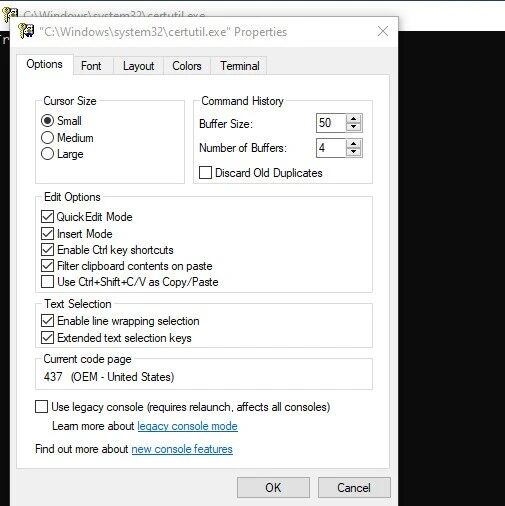Open the legacy console mode link
This screenshot has height=506, width=505.
coord(187,426)
